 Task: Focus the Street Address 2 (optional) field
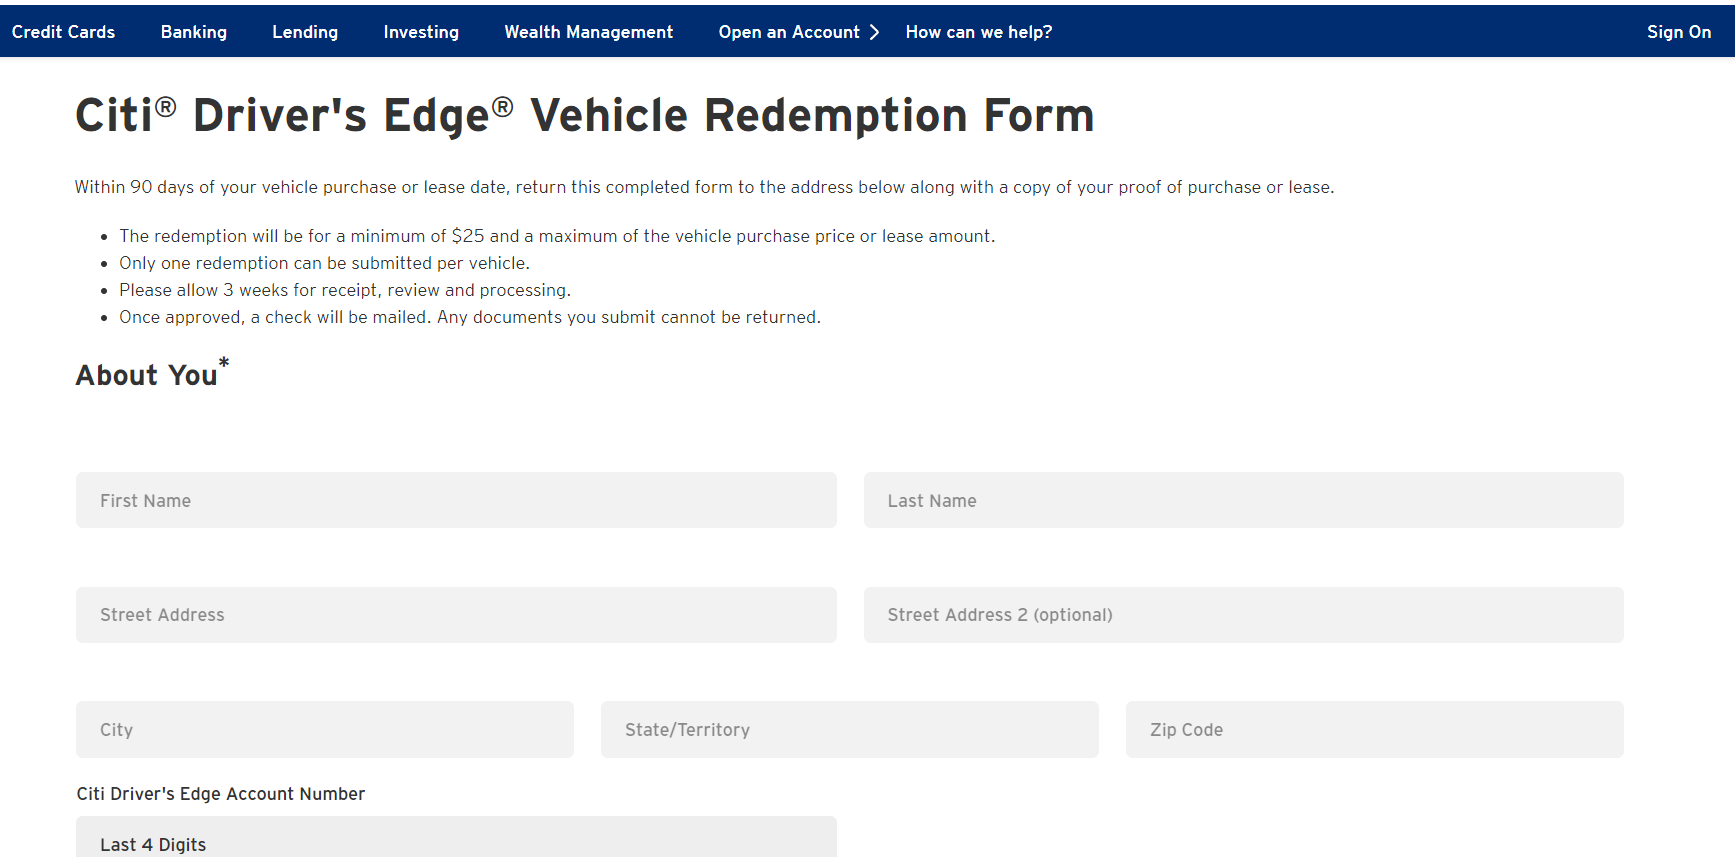tap(1244, 615)
